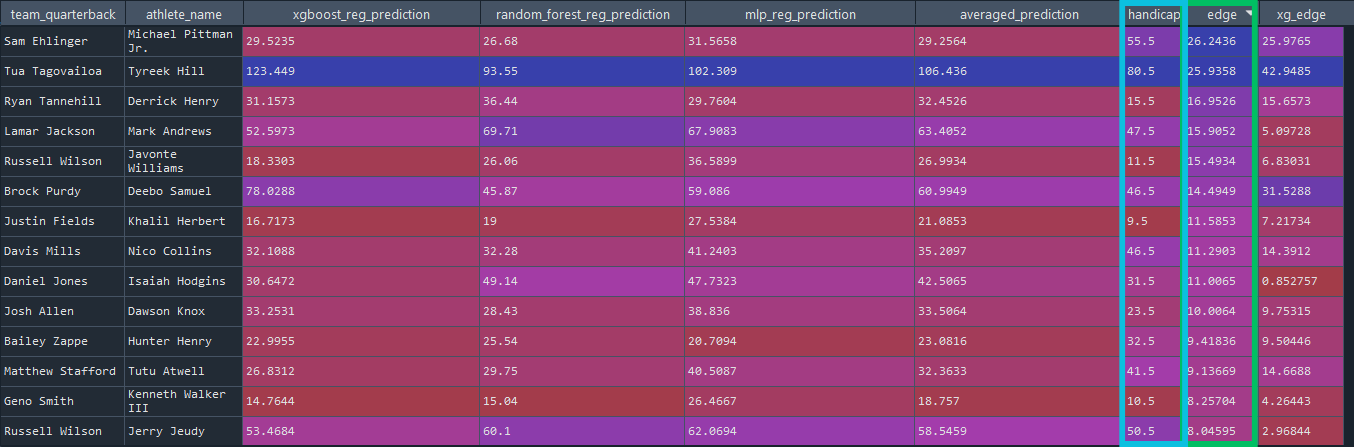Image resolution: width=1354 pixels, height=447 pixels.
Task: Click the Davis Mills cell
Action: coord(62,252)
